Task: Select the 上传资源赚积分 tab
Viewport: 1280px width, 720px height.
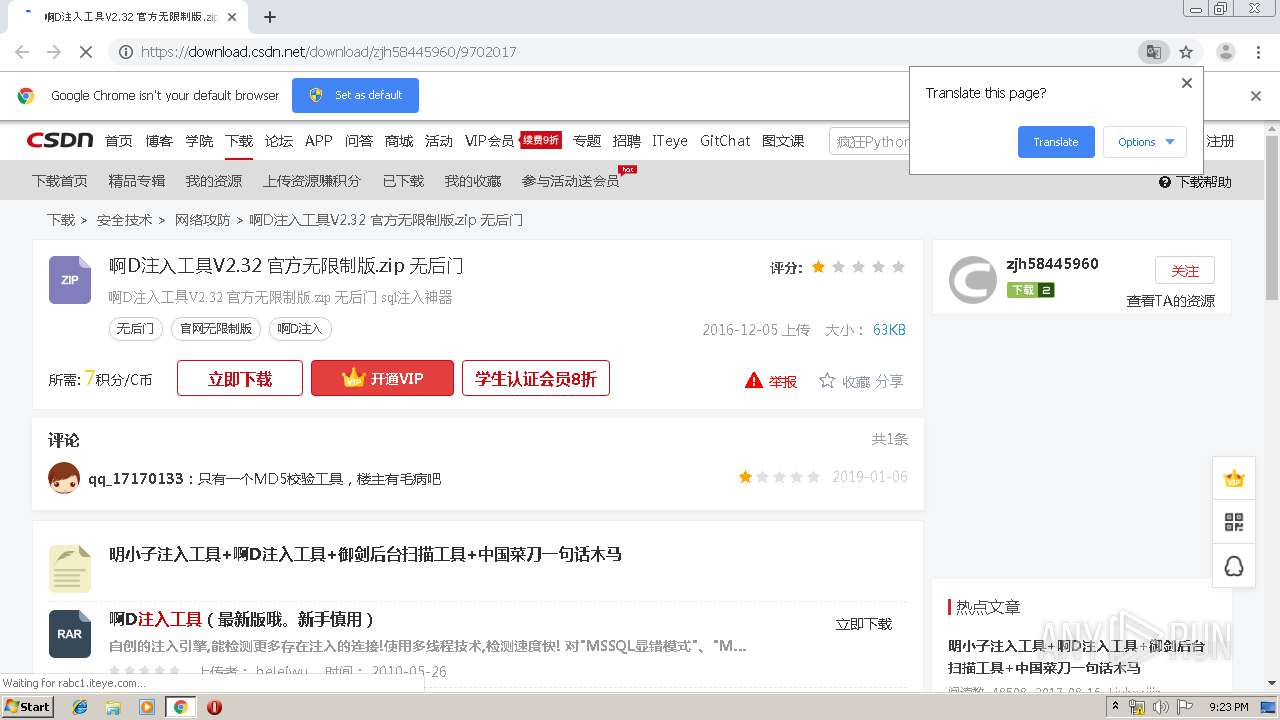Action: [312, 181]
